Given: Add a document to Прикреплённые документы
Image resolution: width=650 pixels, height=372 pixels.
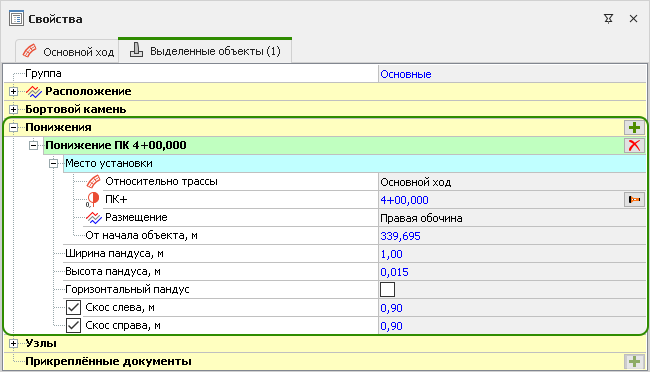Looking at the screenshot, I should coord(634,361).
